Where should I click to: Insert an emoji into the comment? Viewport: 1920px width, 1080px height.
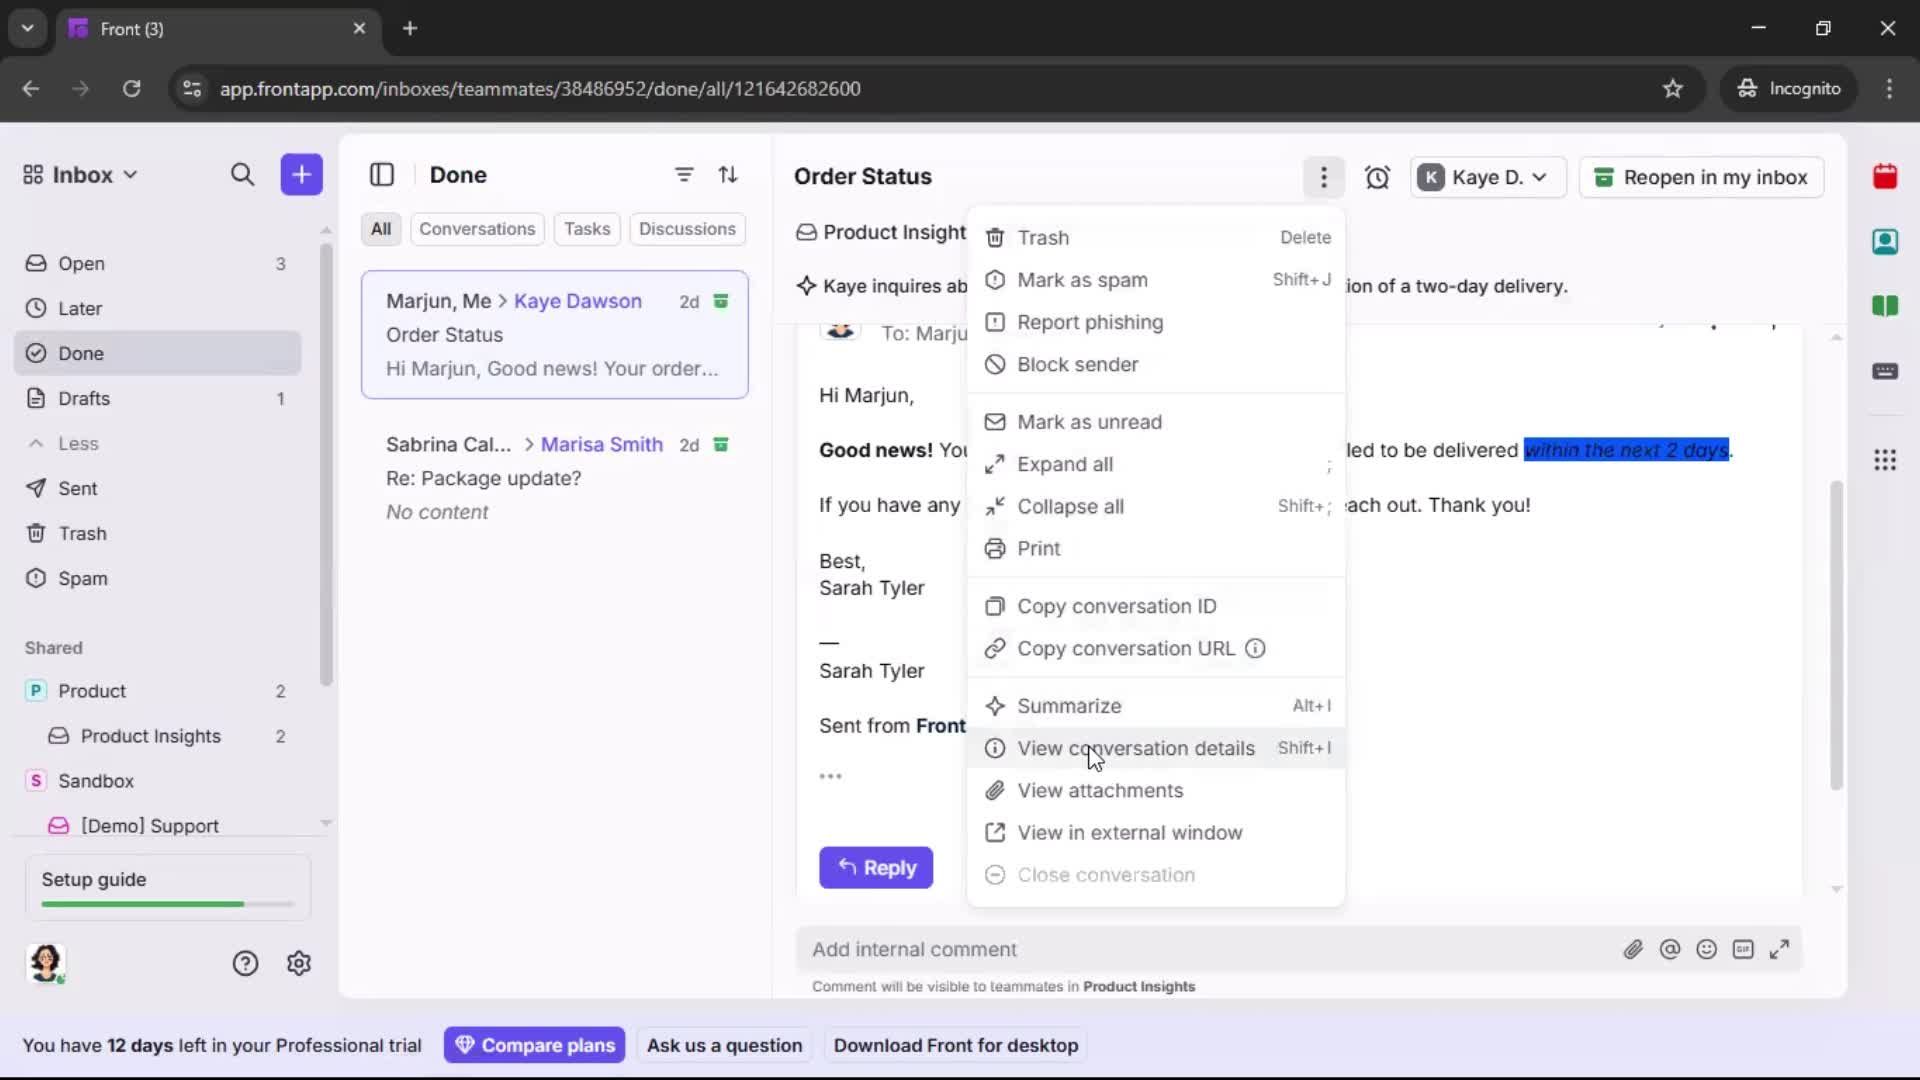click(x=1707, y=949)
